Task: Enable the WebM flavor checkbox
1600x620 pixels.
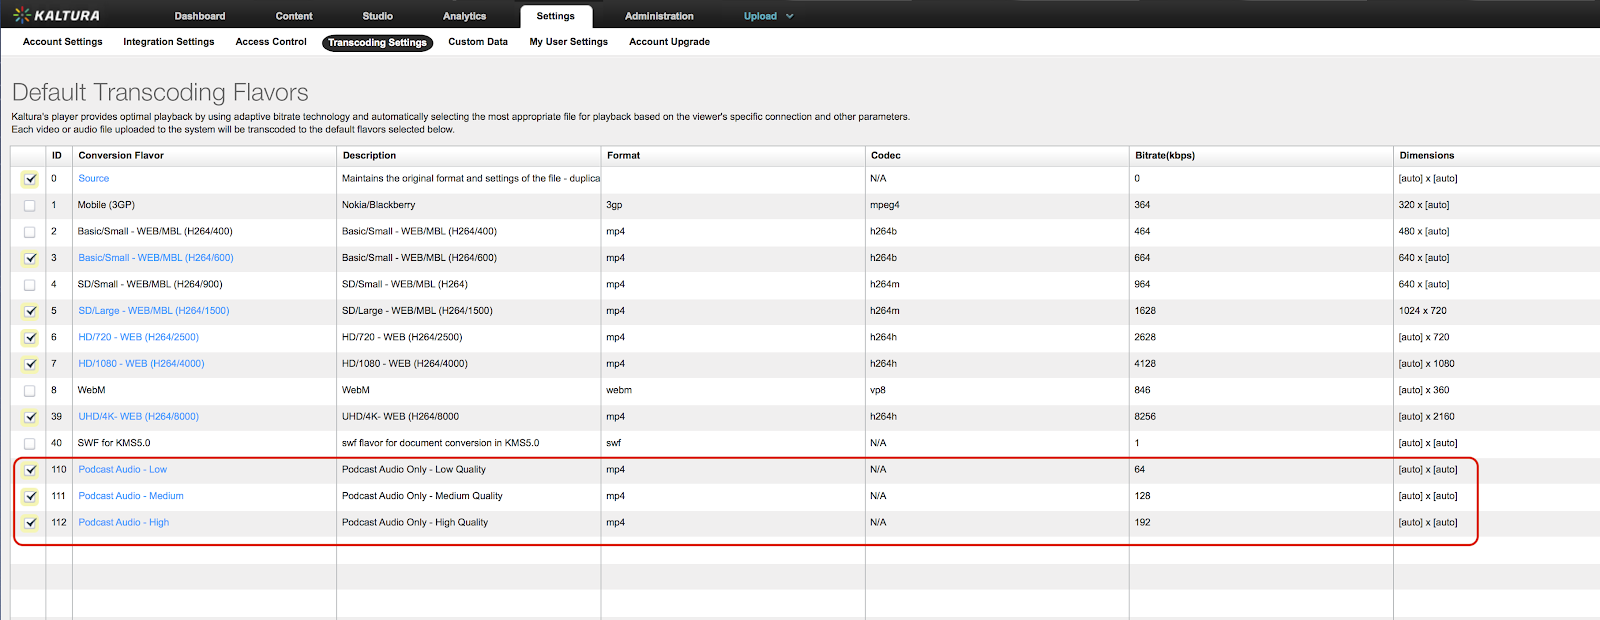Action: coord(30,391)
